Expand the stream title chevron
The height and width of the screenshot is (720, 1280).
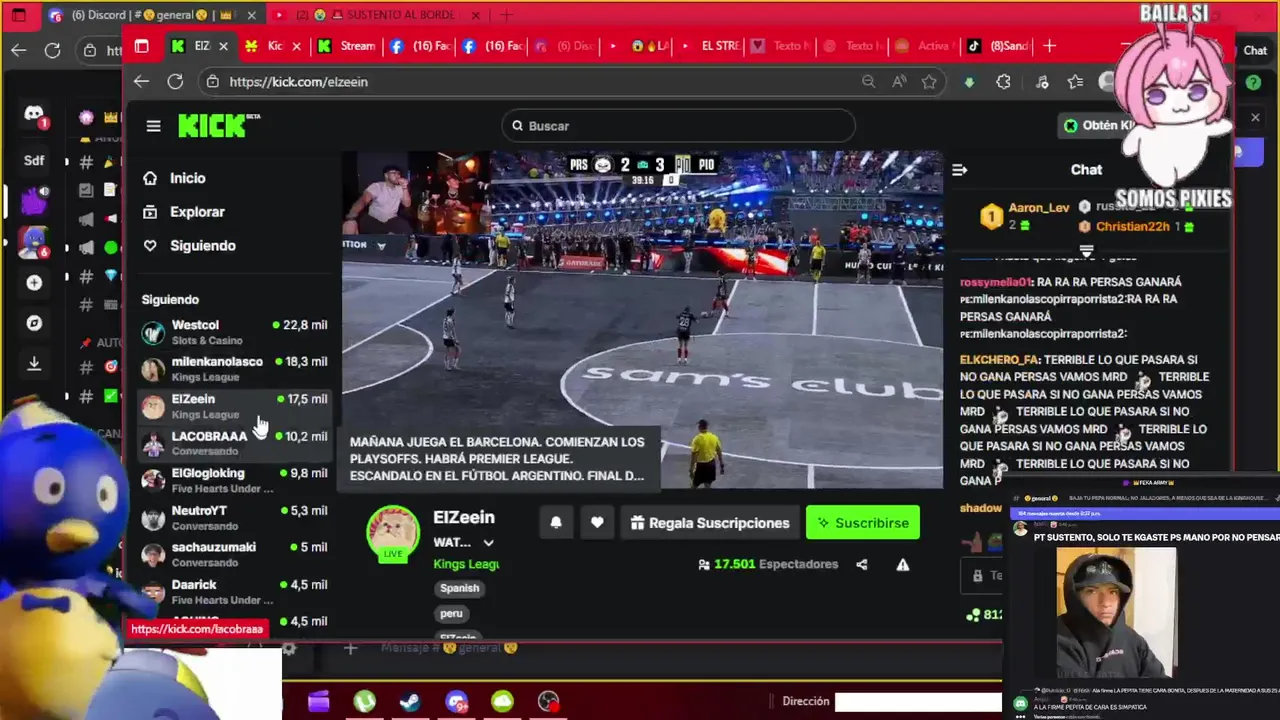(x=488, y=543)
